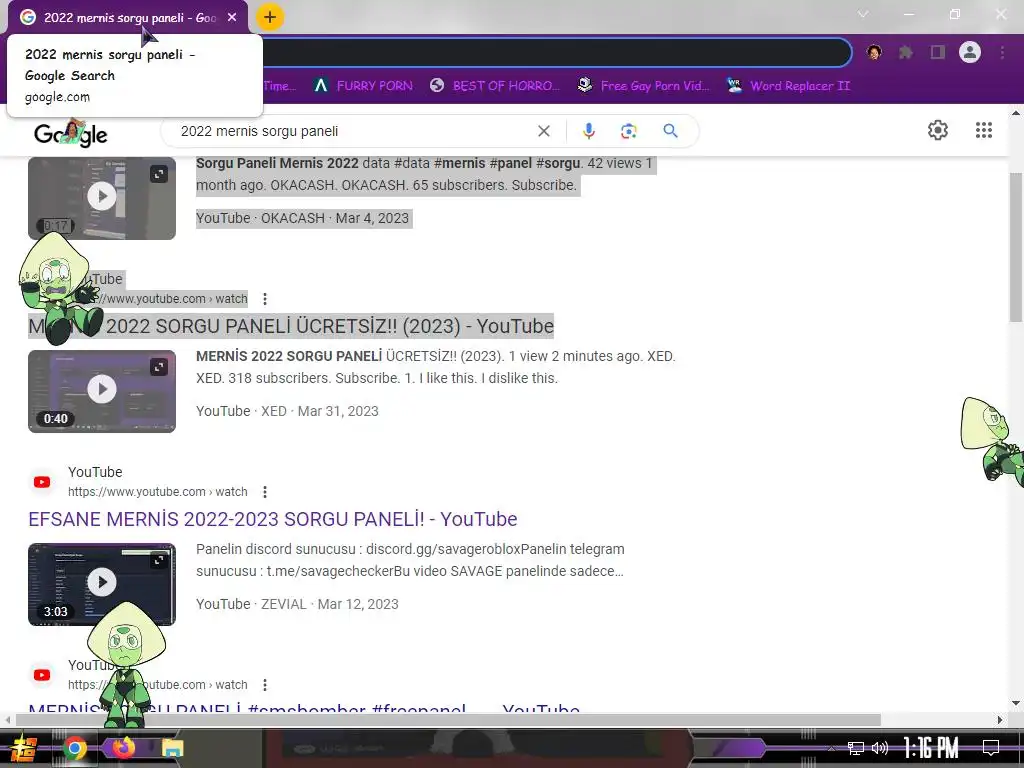Open options for the ÜCRETSİZ result
Viewport: 1024px width, 768px height.
click(264, 299)
